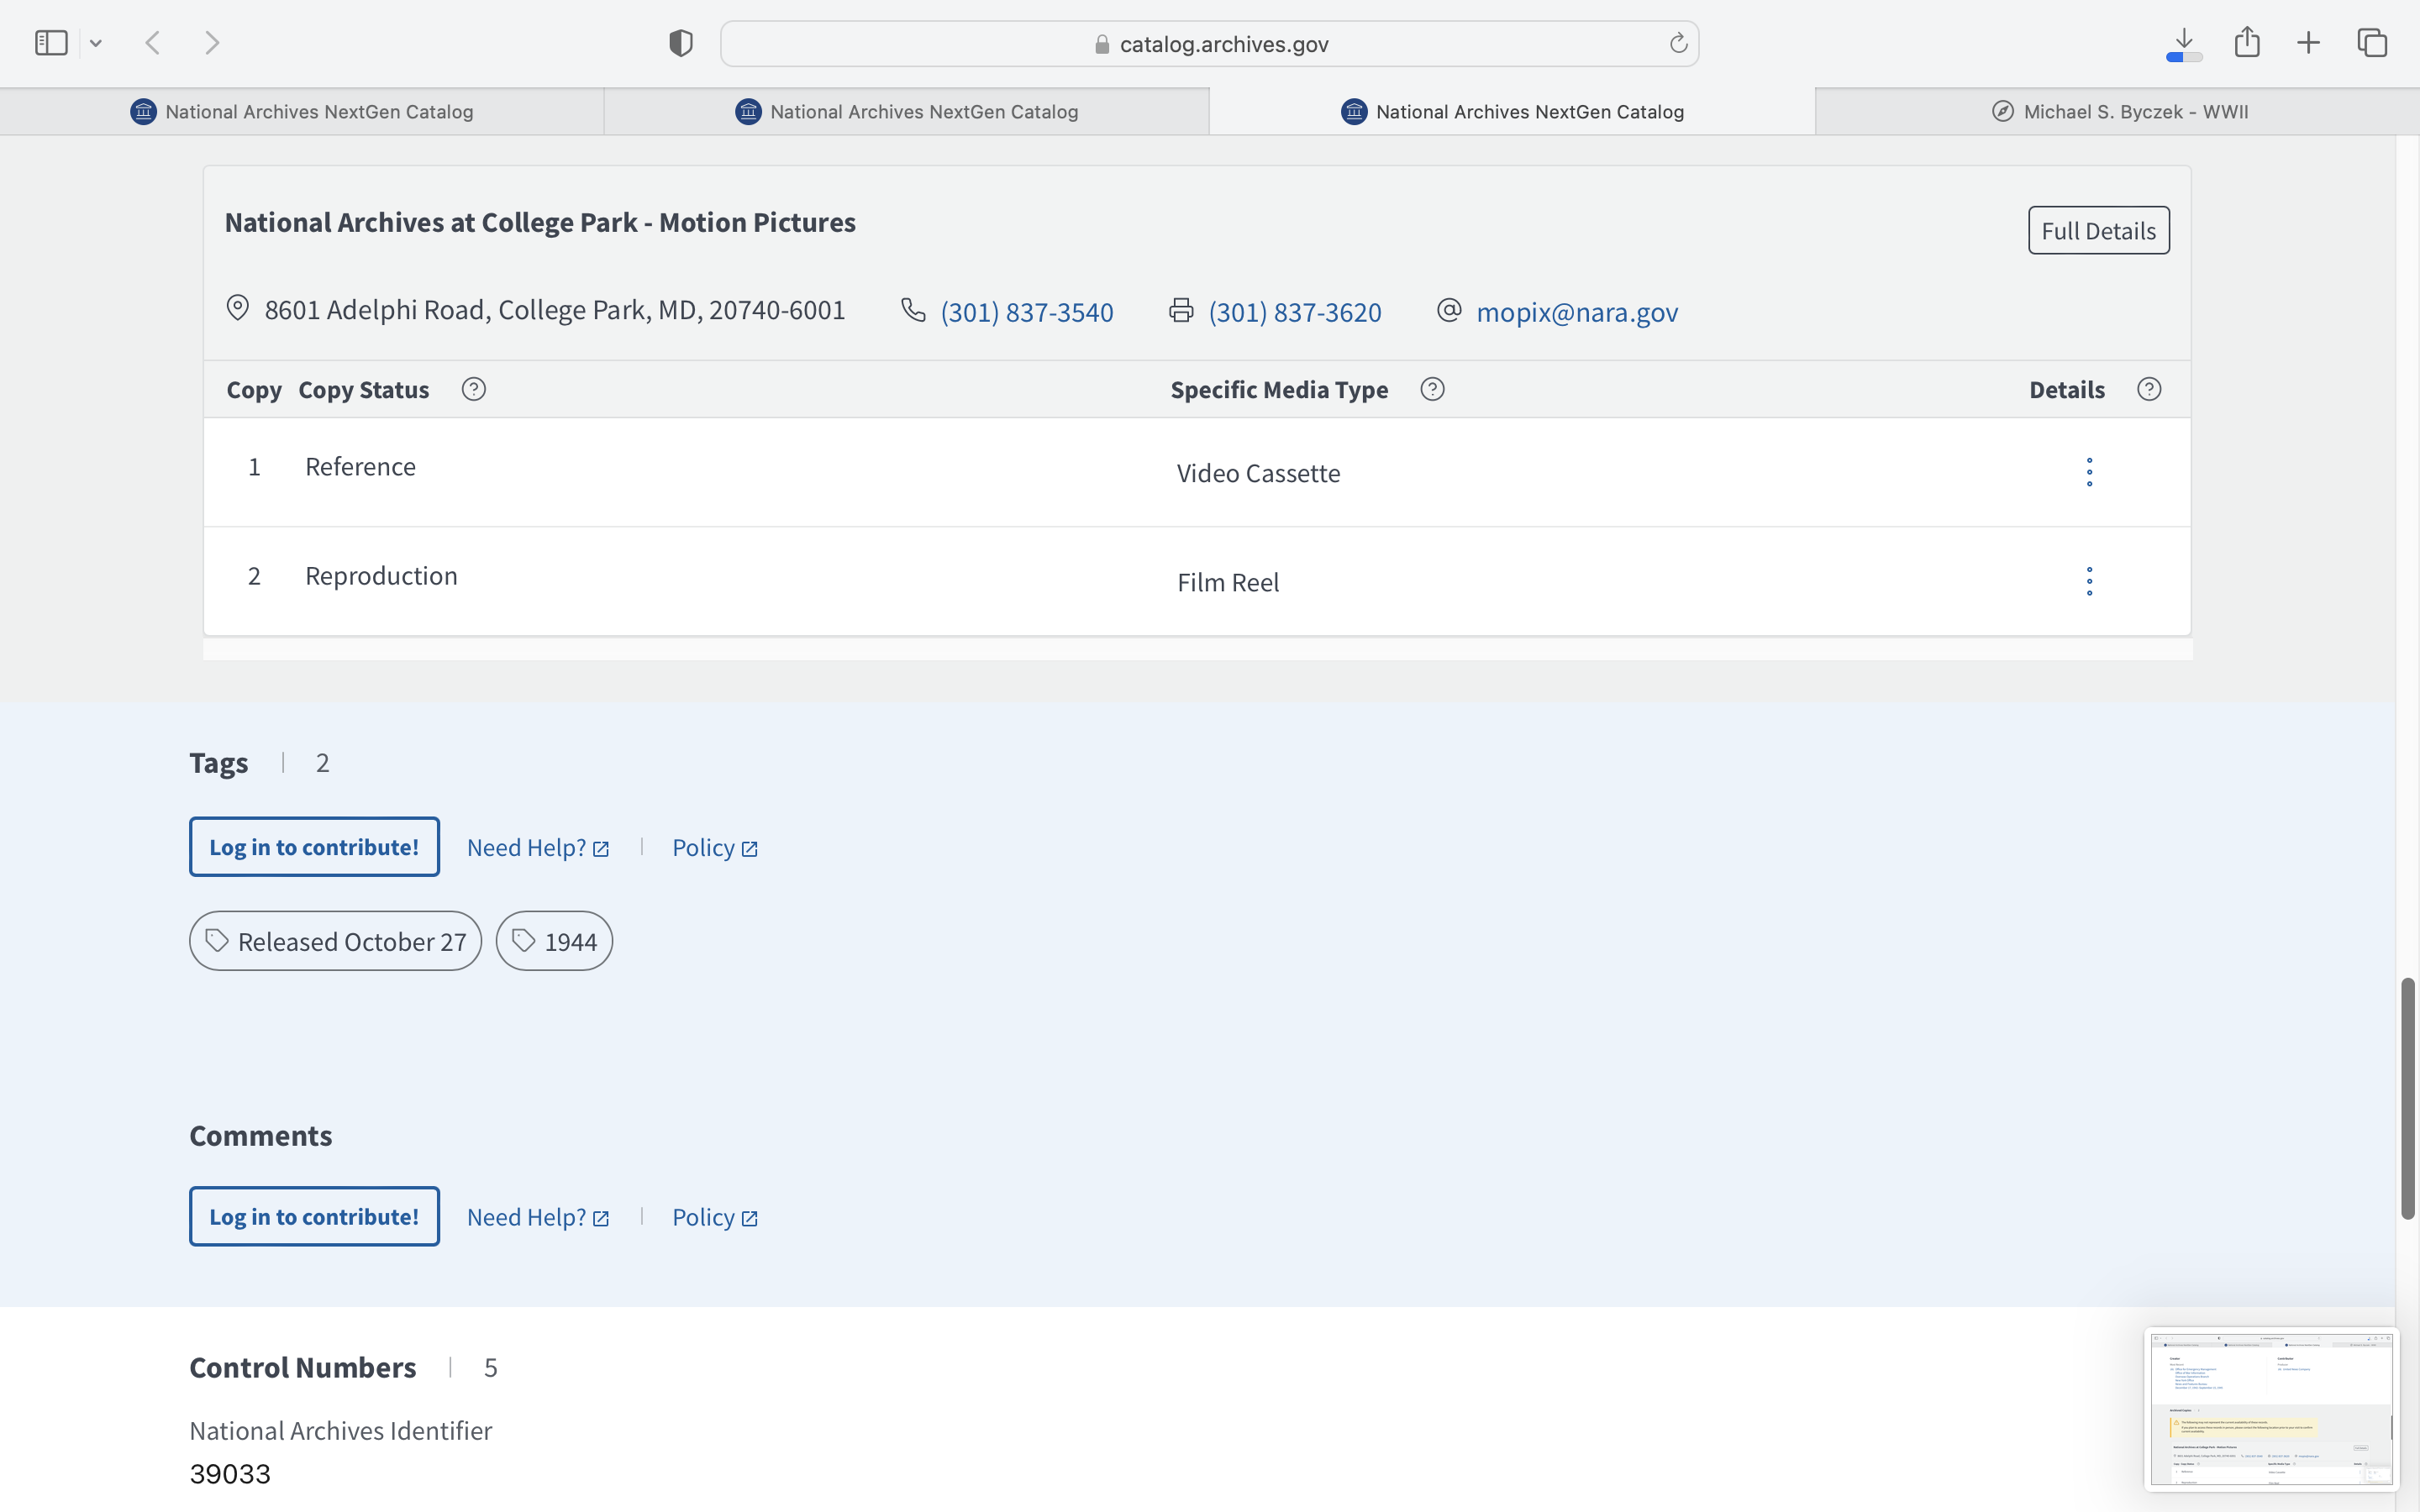
Task: Click the Full Details button
Action: click(x=2098, y=231)
